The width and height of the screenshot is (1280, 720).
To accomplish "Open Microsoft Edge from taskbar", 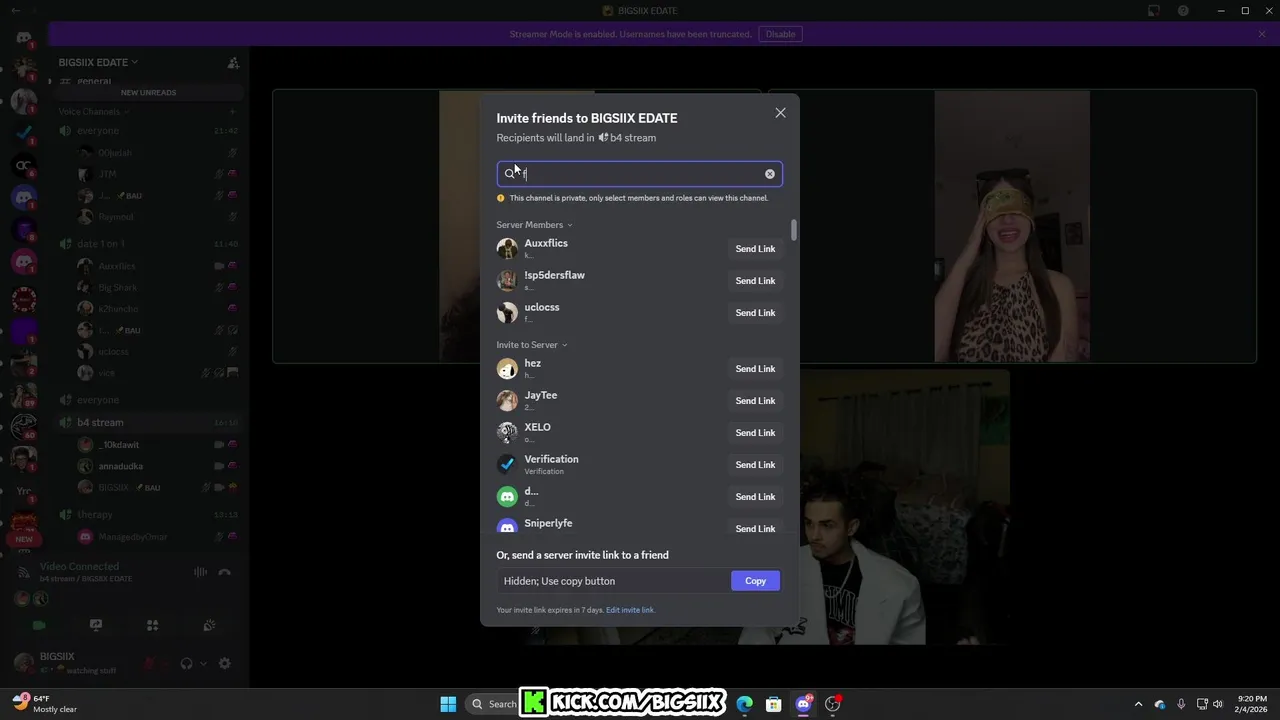I will coord(745,704).
